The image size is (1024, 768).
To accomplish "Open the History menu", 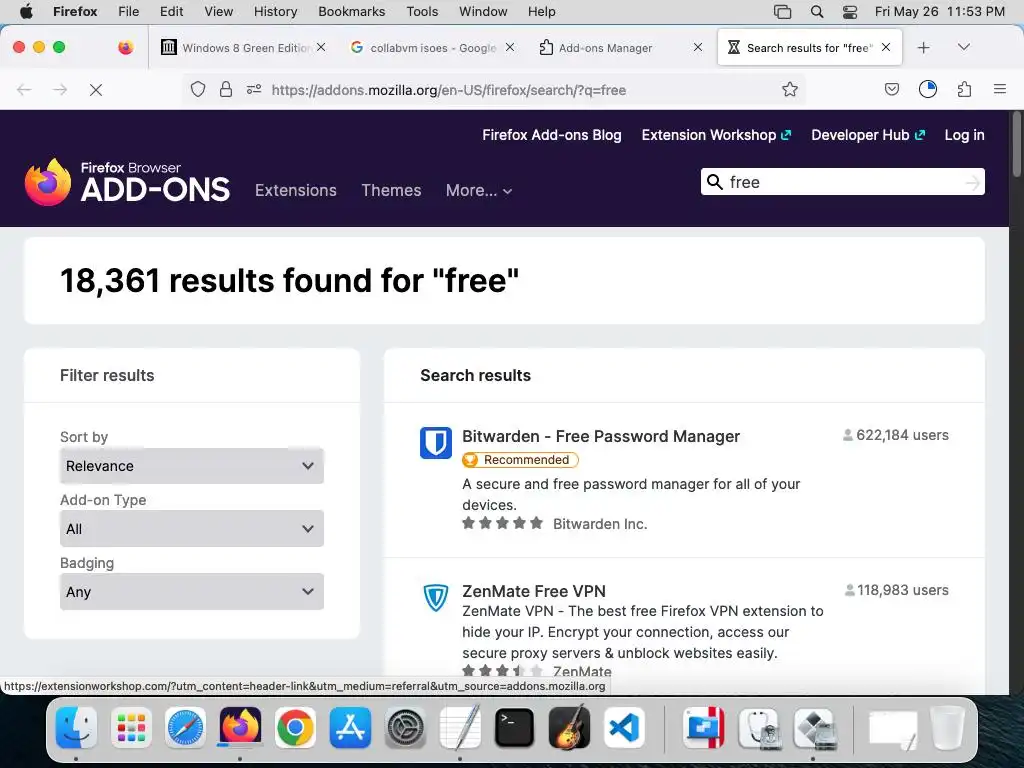I will 275,11.
